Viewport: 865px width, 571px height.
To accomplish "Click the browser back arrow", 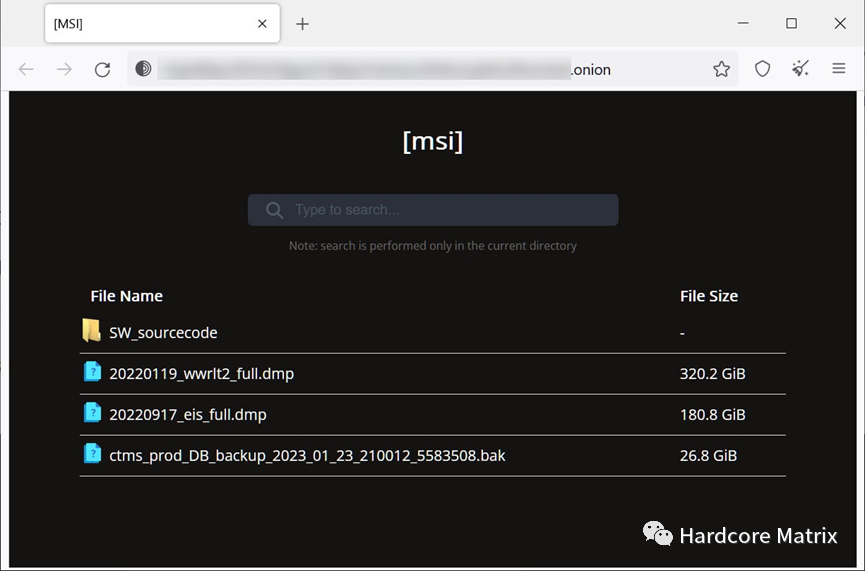I will (x=26, y=69).
